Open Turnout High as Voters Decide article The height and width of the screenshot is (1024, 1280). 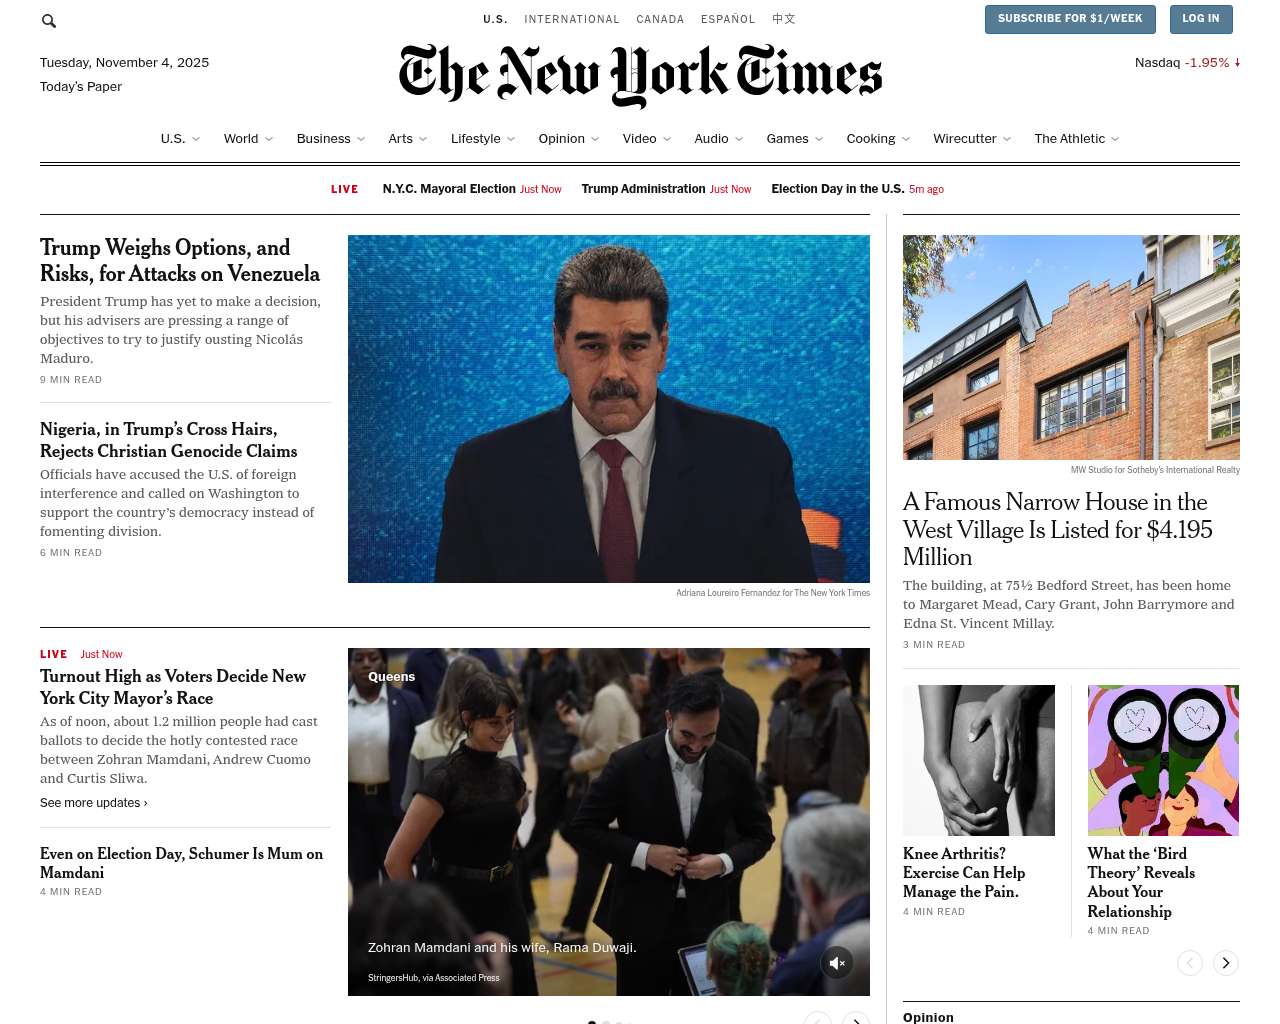click(x=173, y=687)
